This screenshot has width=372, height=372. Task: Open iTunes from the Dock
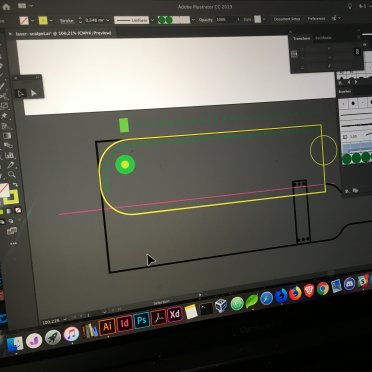71,334
